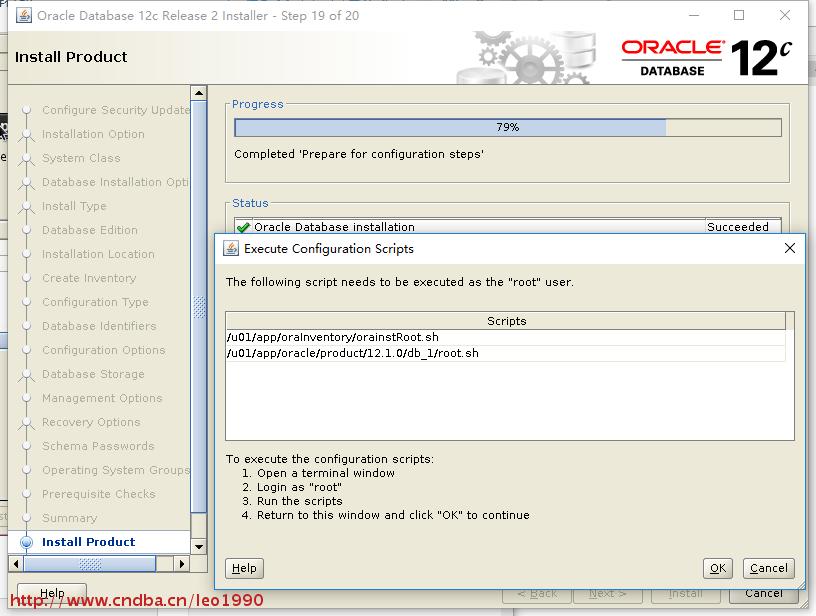Click the green checkmark beside Oracle Database installation

click(x=243, y=227)
